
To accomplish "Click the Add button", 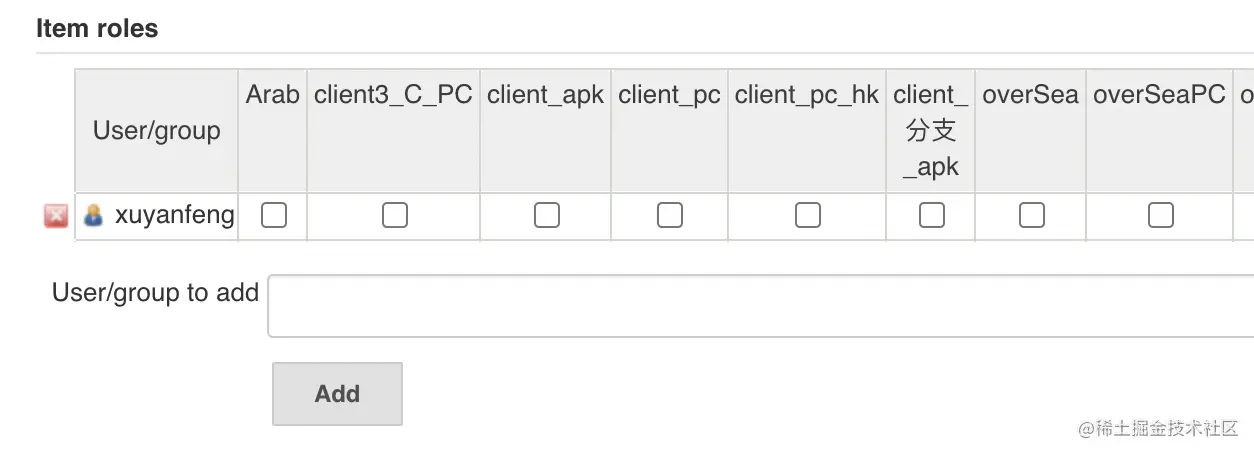I will [337, 394].
